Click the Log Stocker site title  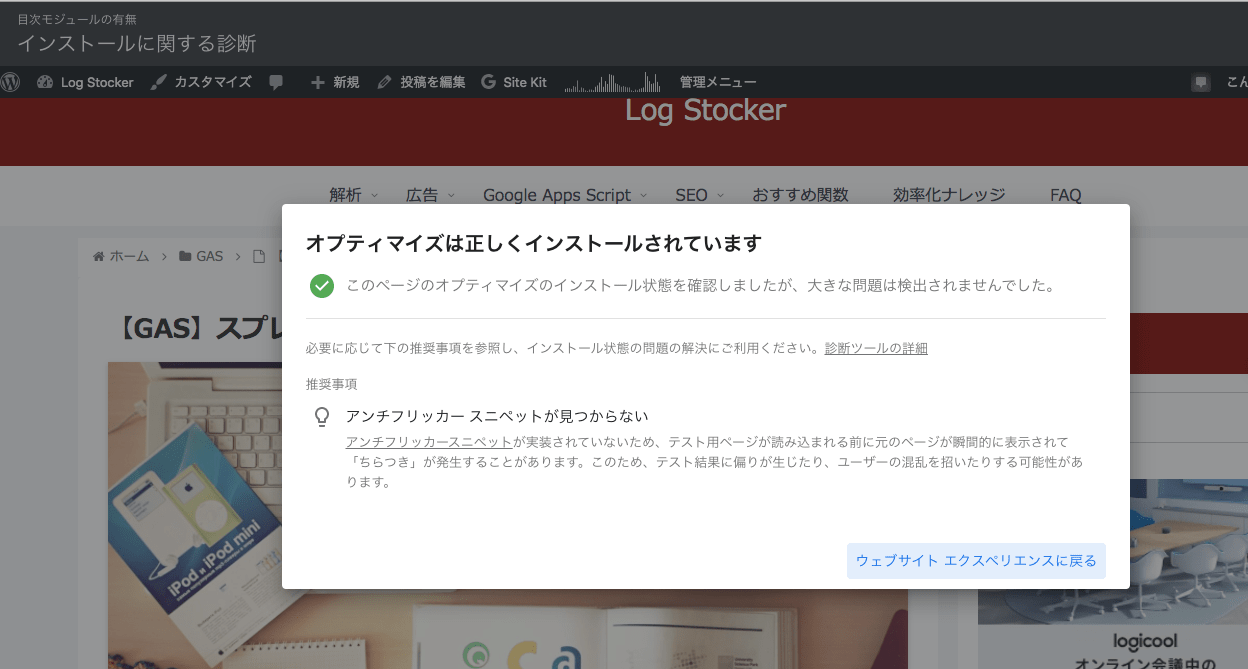(x=706, y=110)
